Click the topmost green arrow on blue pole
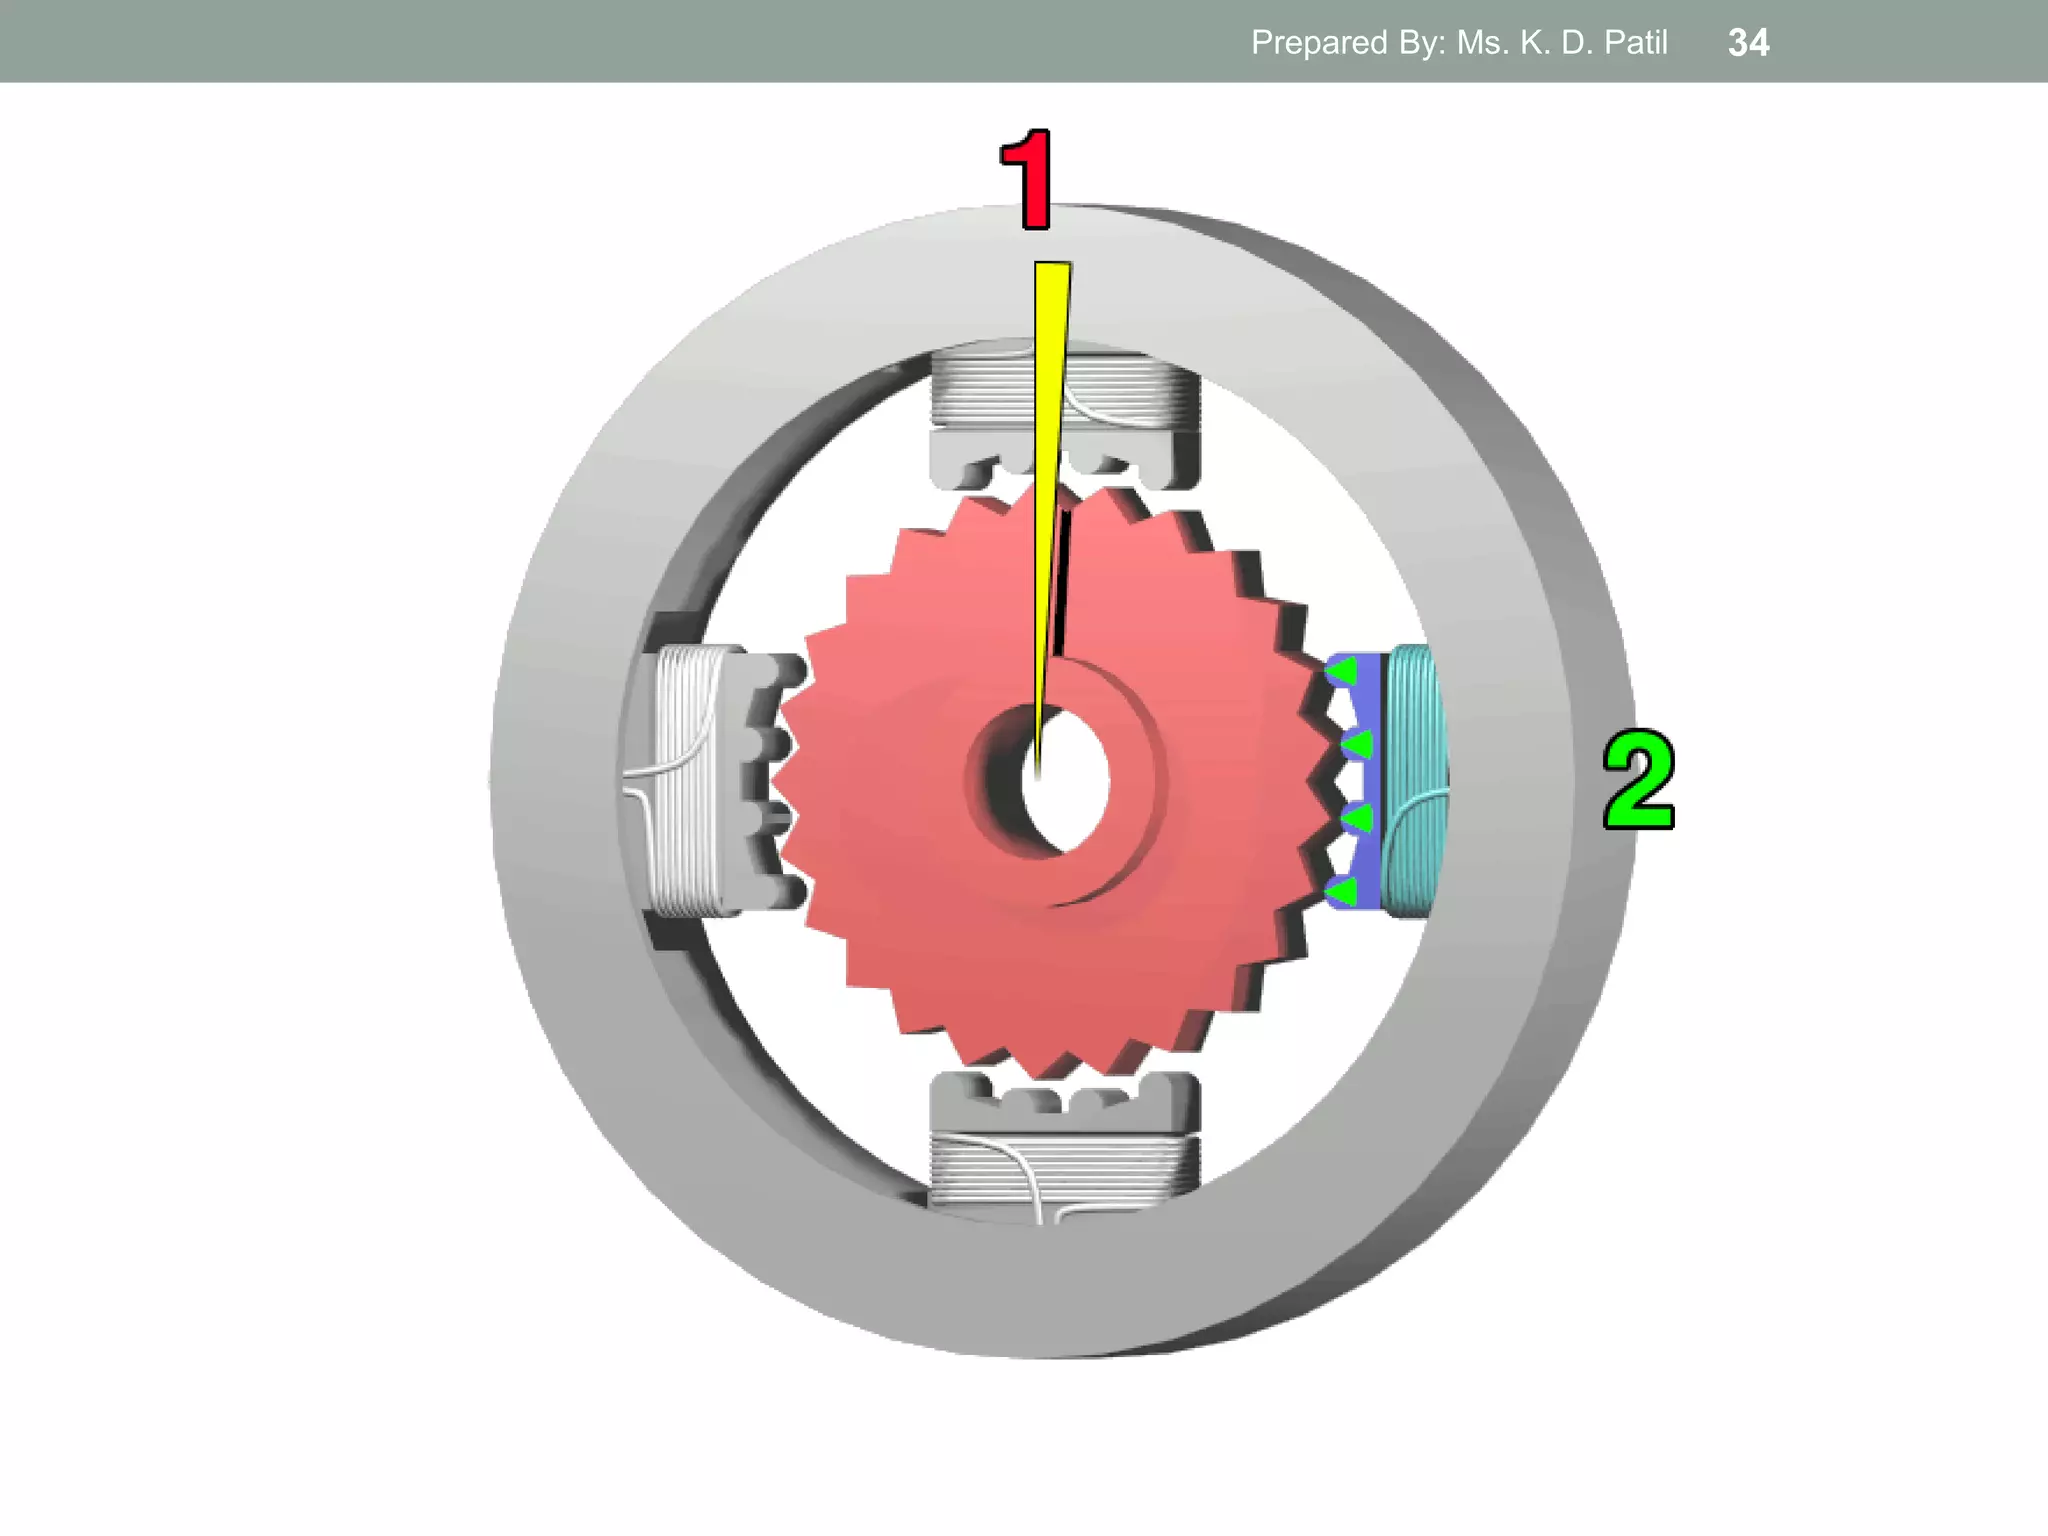 point(1343,671)
